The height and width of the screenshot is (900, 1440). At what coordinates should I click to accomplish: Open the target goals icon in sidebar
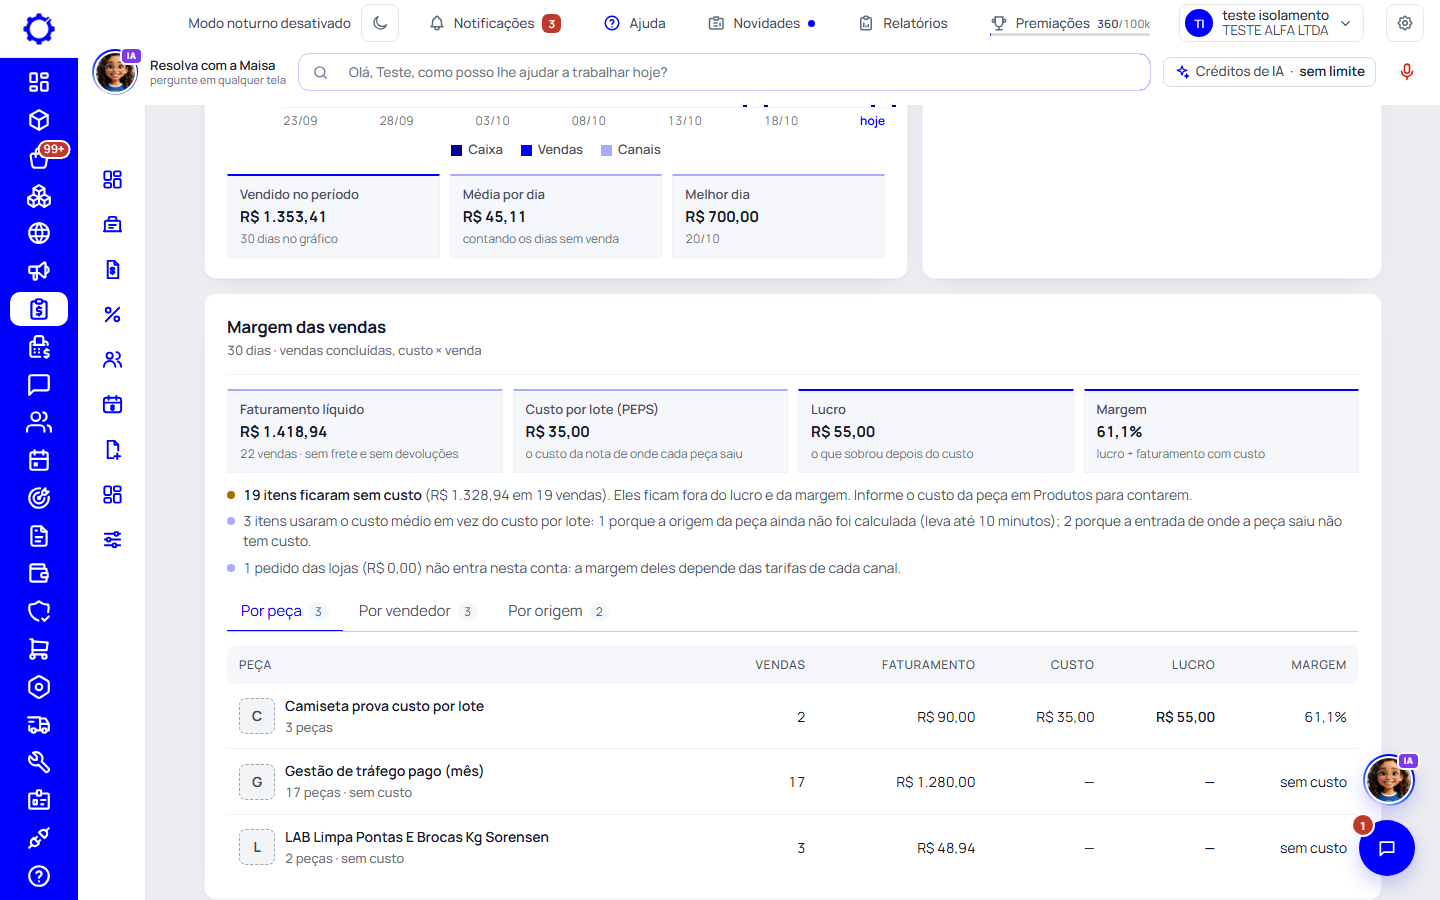[39, 498]
